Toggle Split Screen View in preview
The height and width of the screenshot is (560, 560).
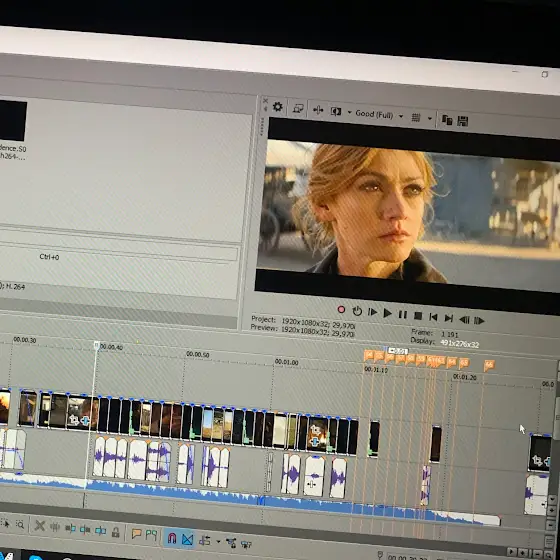[336, 111]
